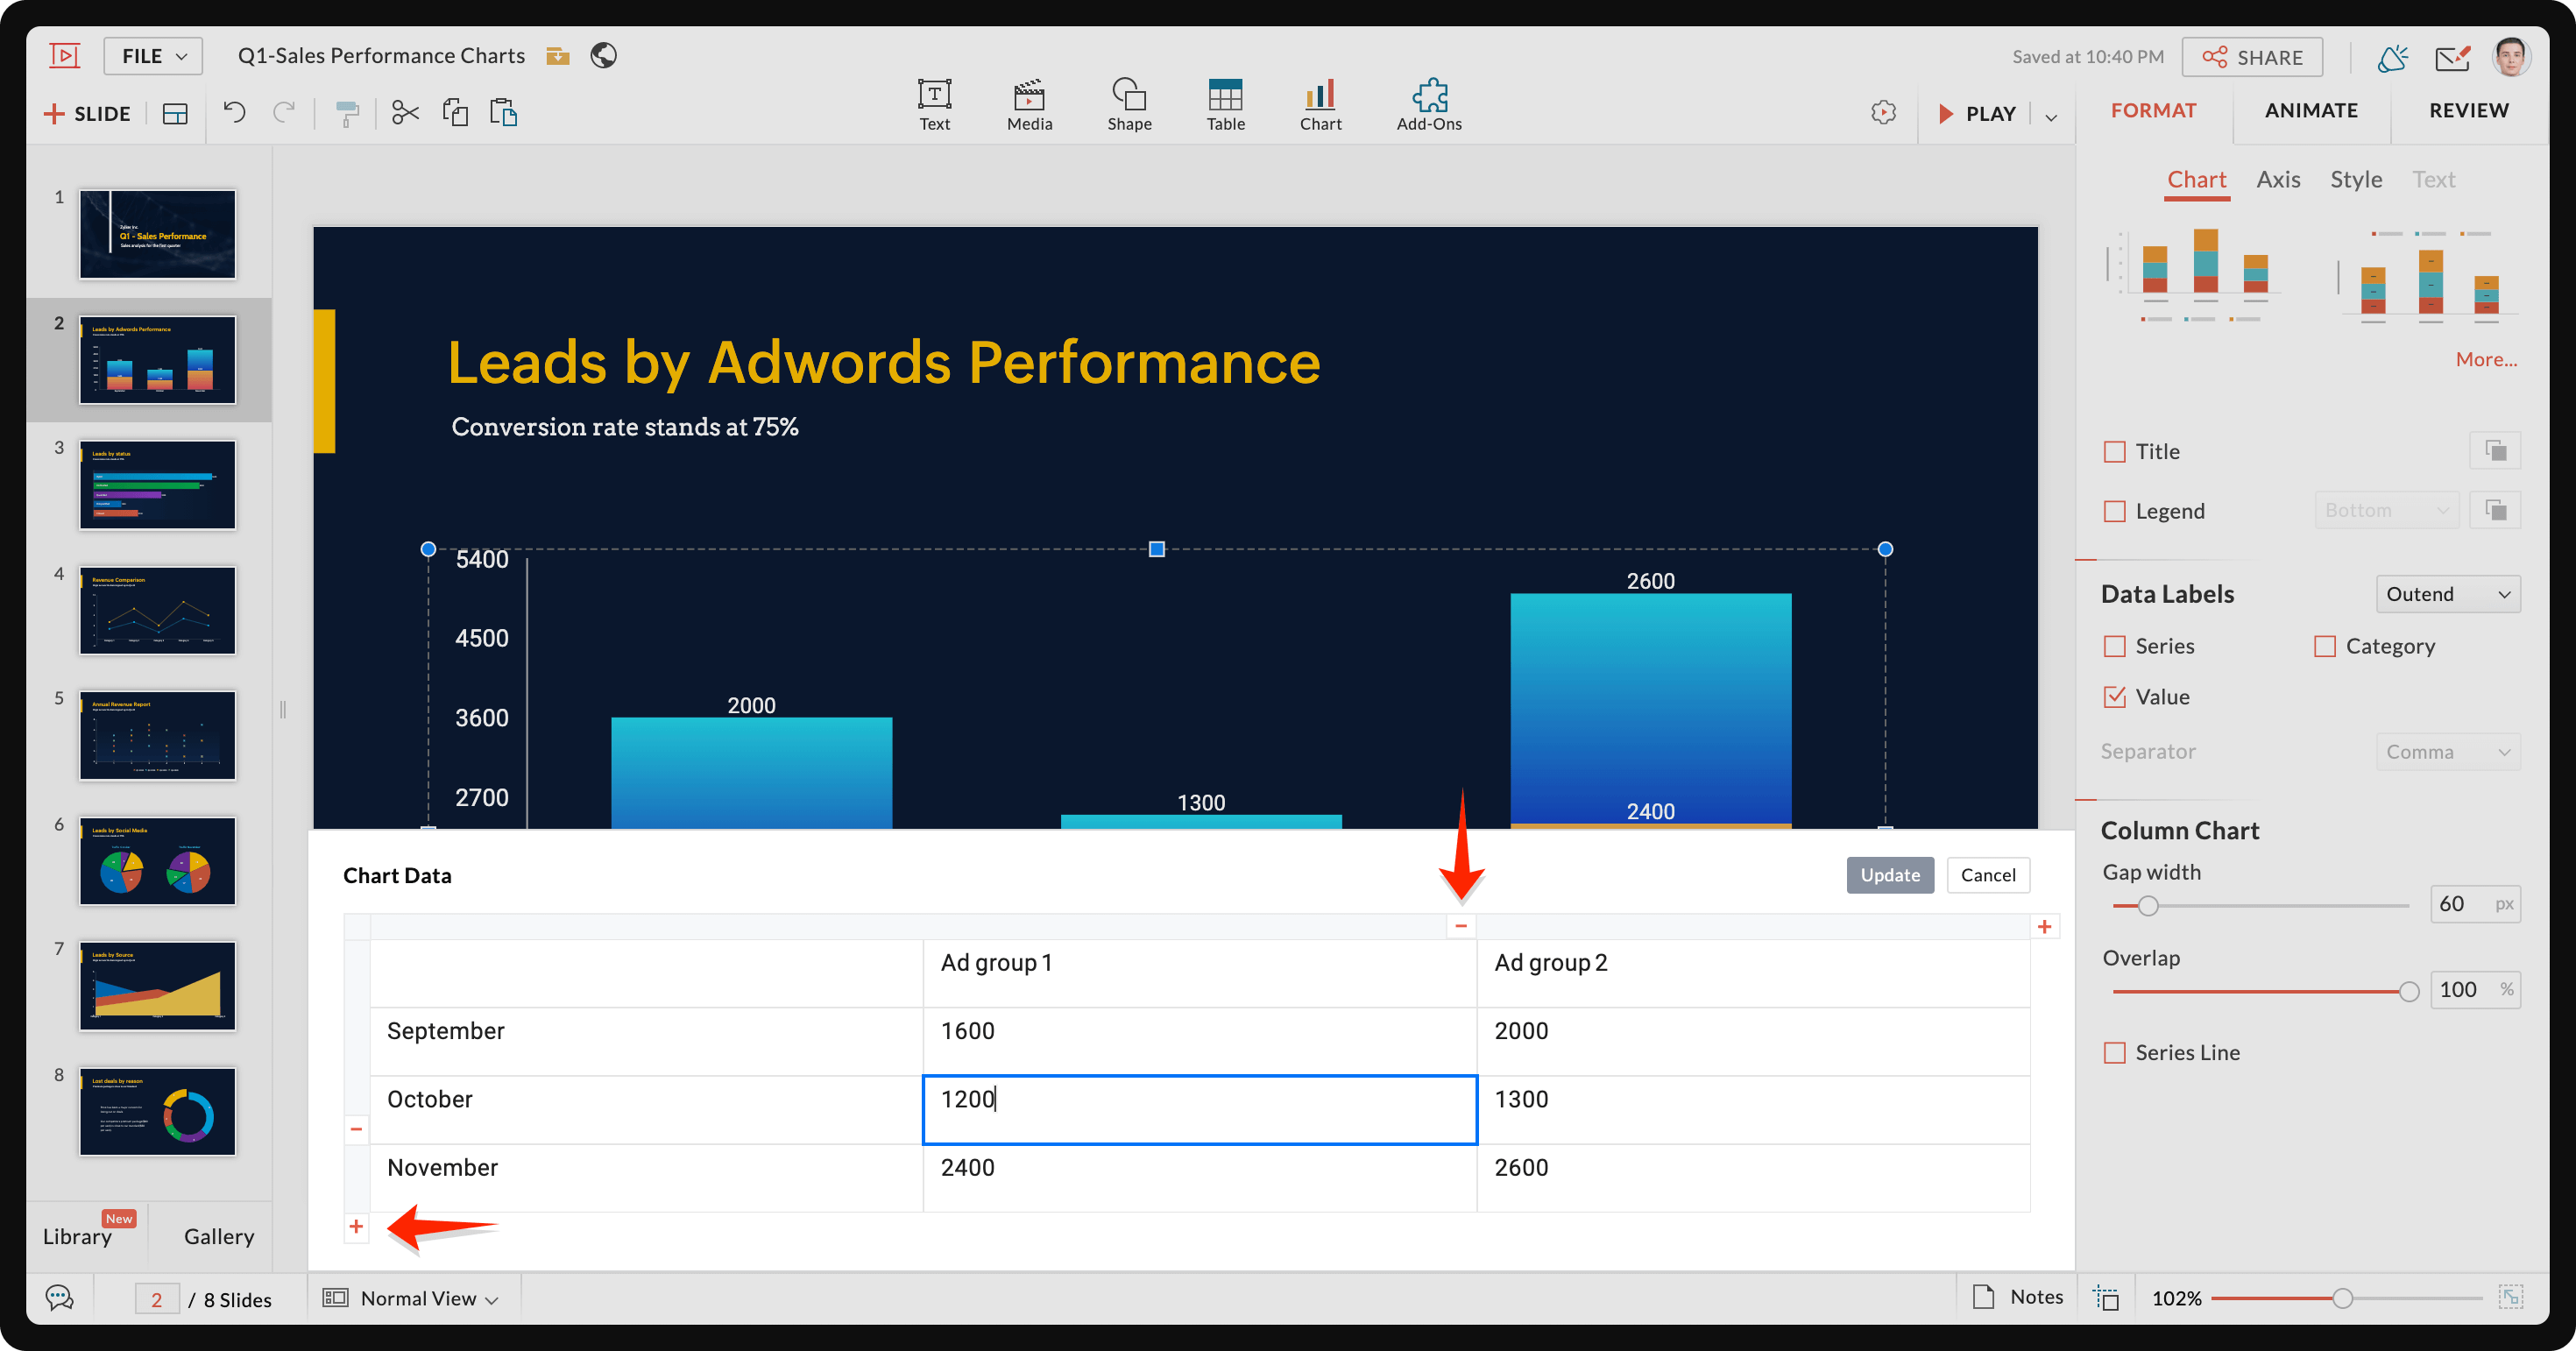Open the FILE menu dropdown
The image size is (2576, 1351).
[x=153, y=56]
